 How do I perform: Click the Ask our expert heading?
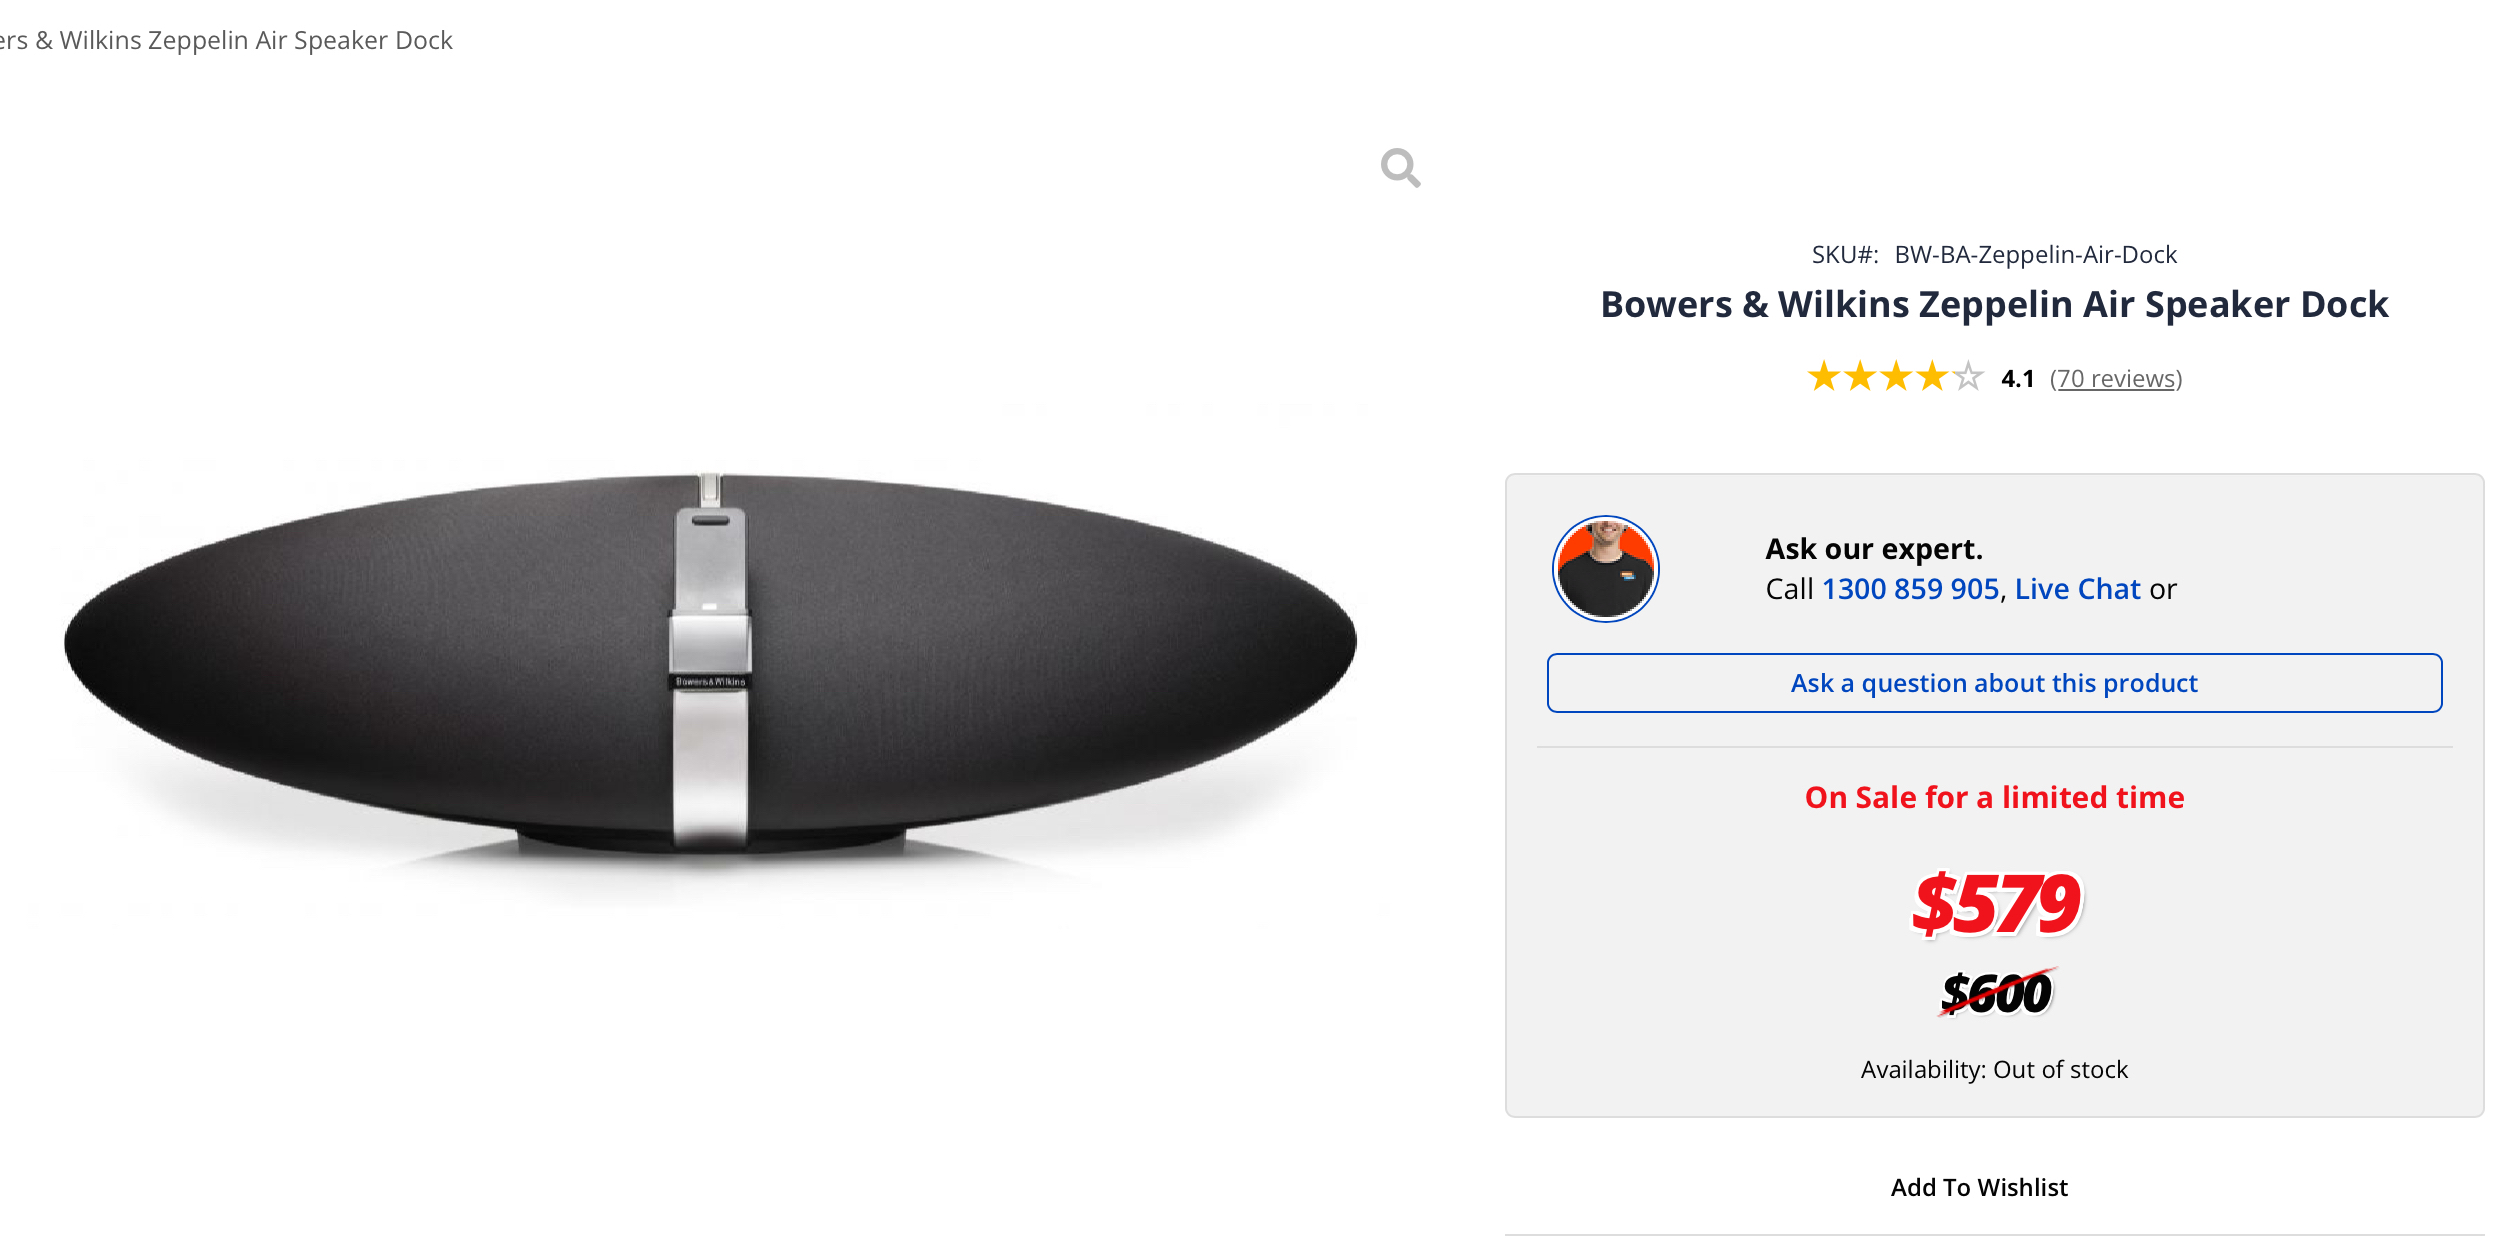pyautogui.click(x=1873, y=549)
